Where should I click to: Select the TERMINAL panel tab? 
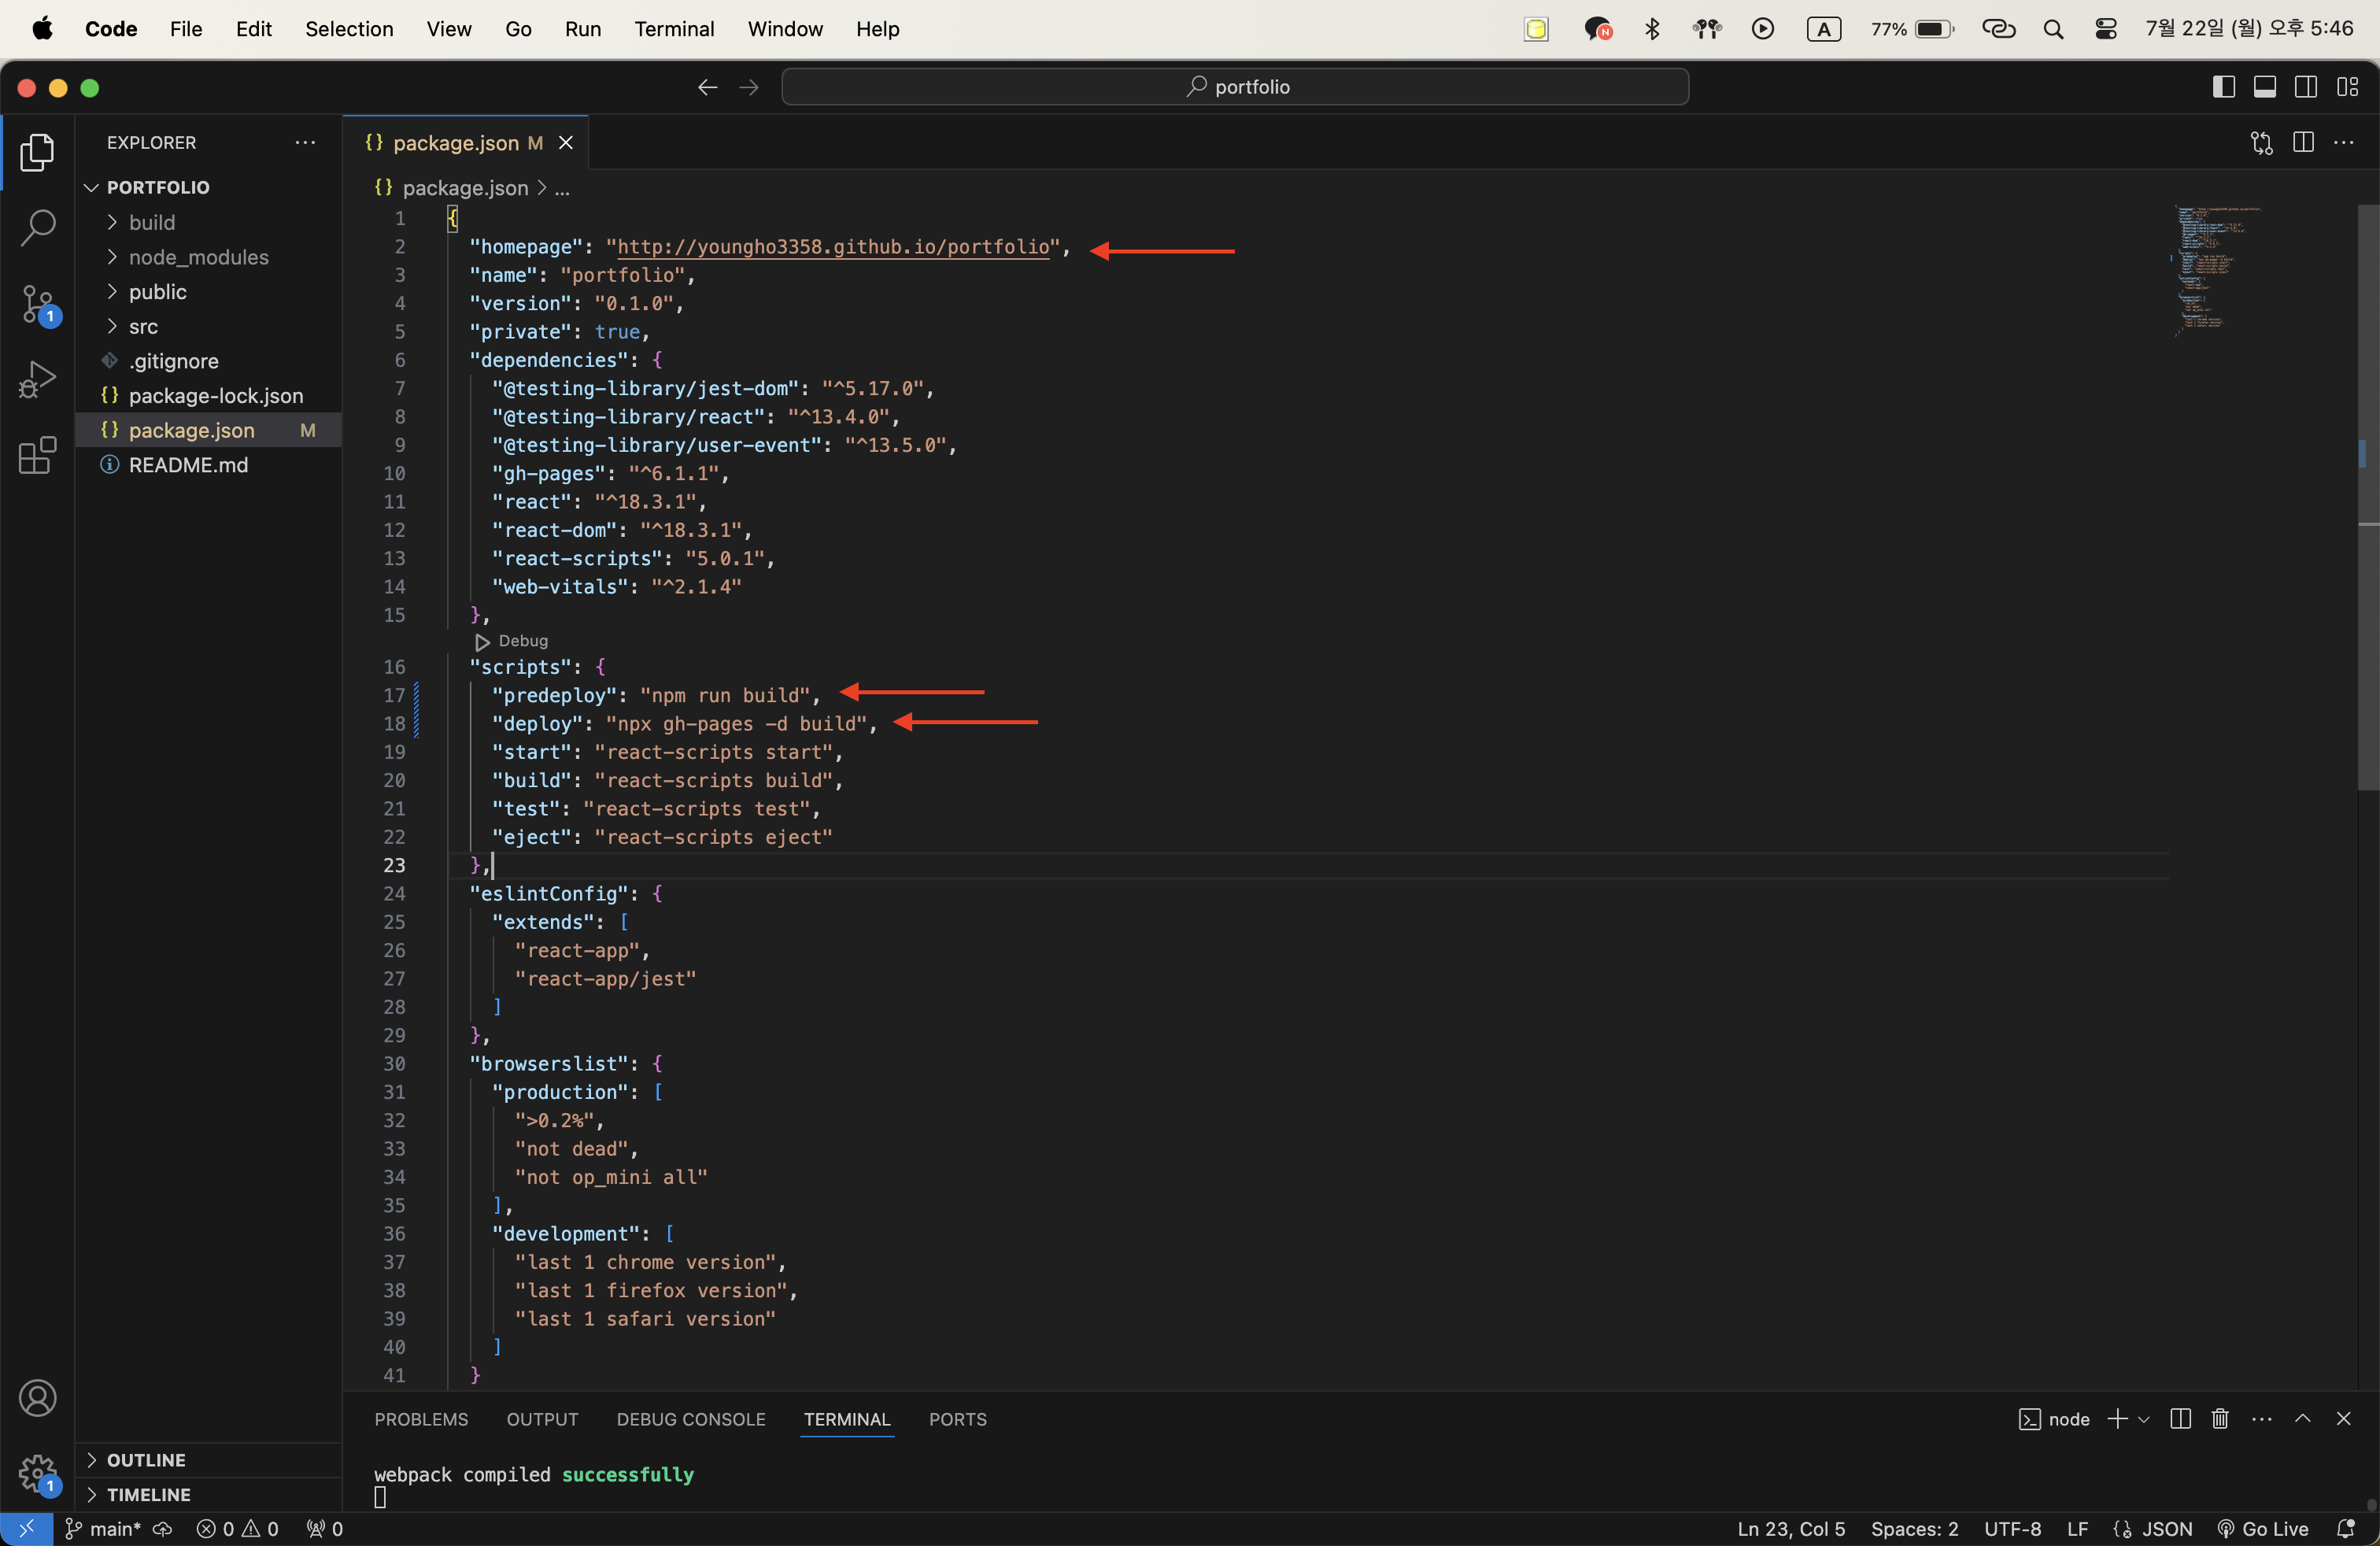[x=847, y=1419]
